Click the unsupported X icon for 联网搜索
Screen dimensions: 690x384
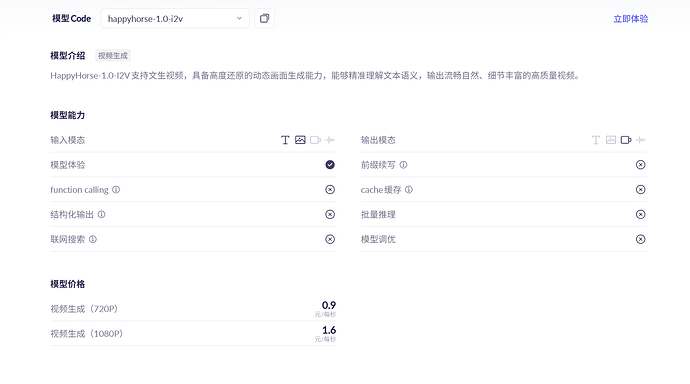tap(330, 239)
